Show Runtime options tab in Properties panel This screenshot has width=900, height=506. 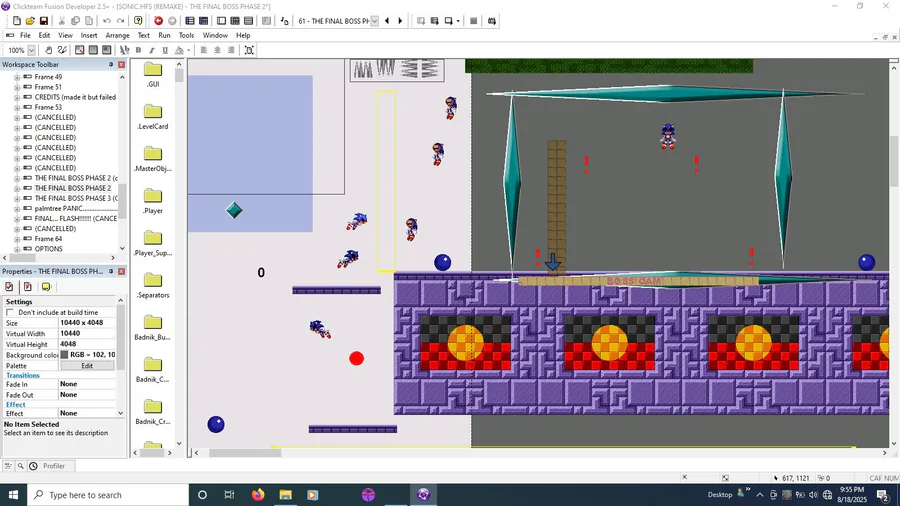[x=28, y=286]
